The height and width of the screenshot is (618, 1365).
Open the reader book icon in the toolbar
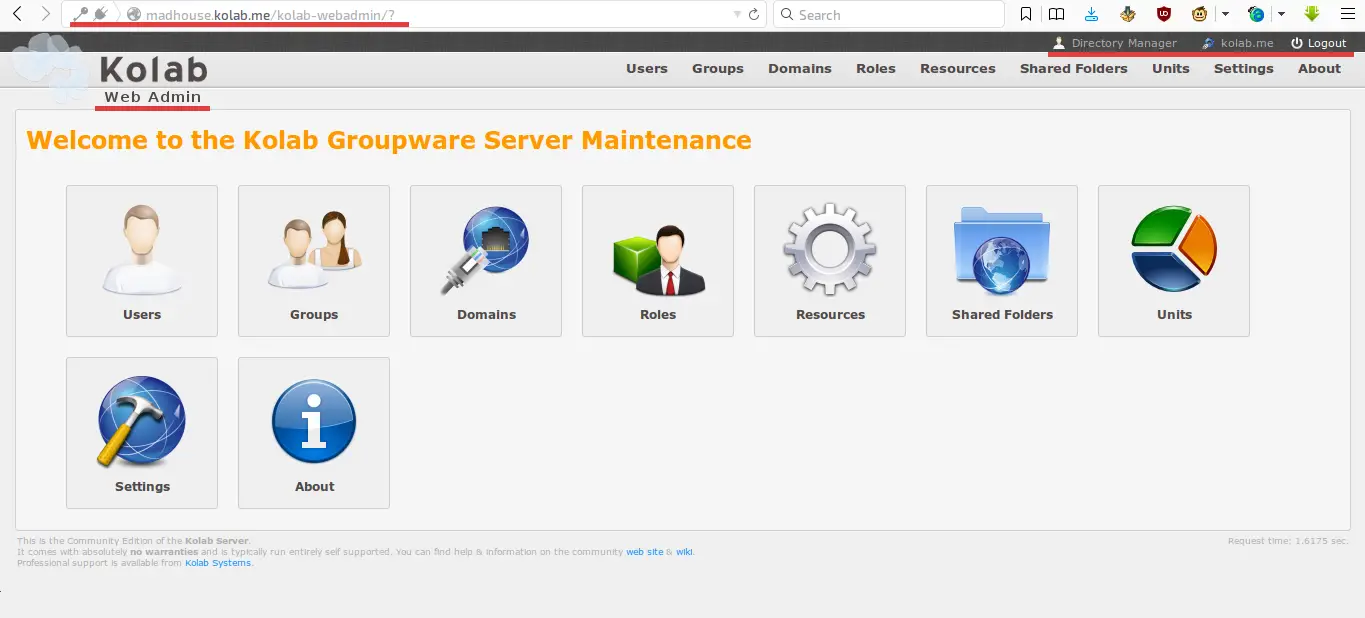point(1056,14)
